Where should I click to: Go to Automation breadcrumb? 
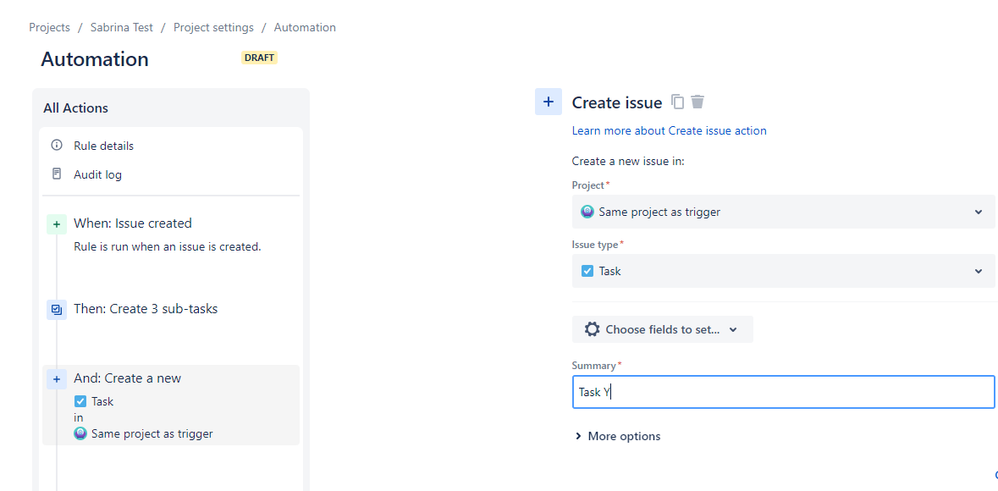[x=305, y=27]
